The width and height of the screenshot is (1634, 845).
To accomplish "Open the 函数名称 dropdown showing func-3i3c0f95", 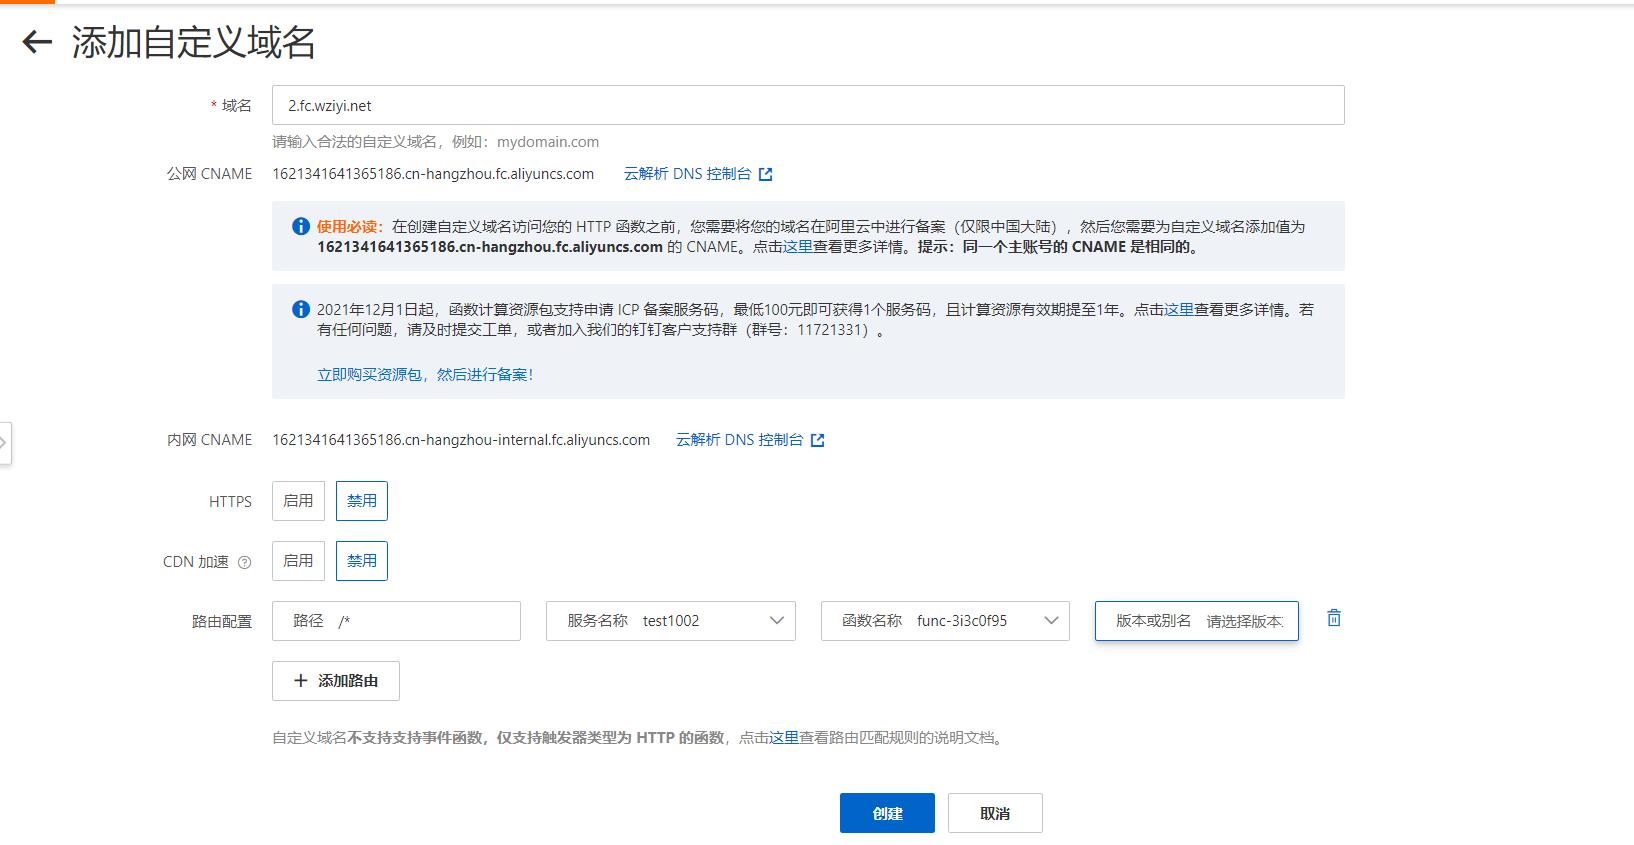I will pos(945,621).
